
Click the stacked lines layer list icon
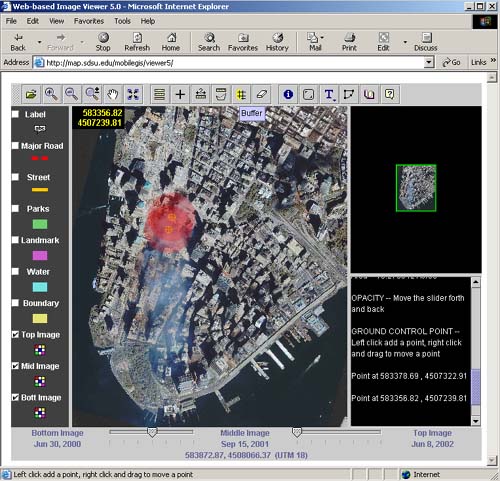click(x=160, y=94)
